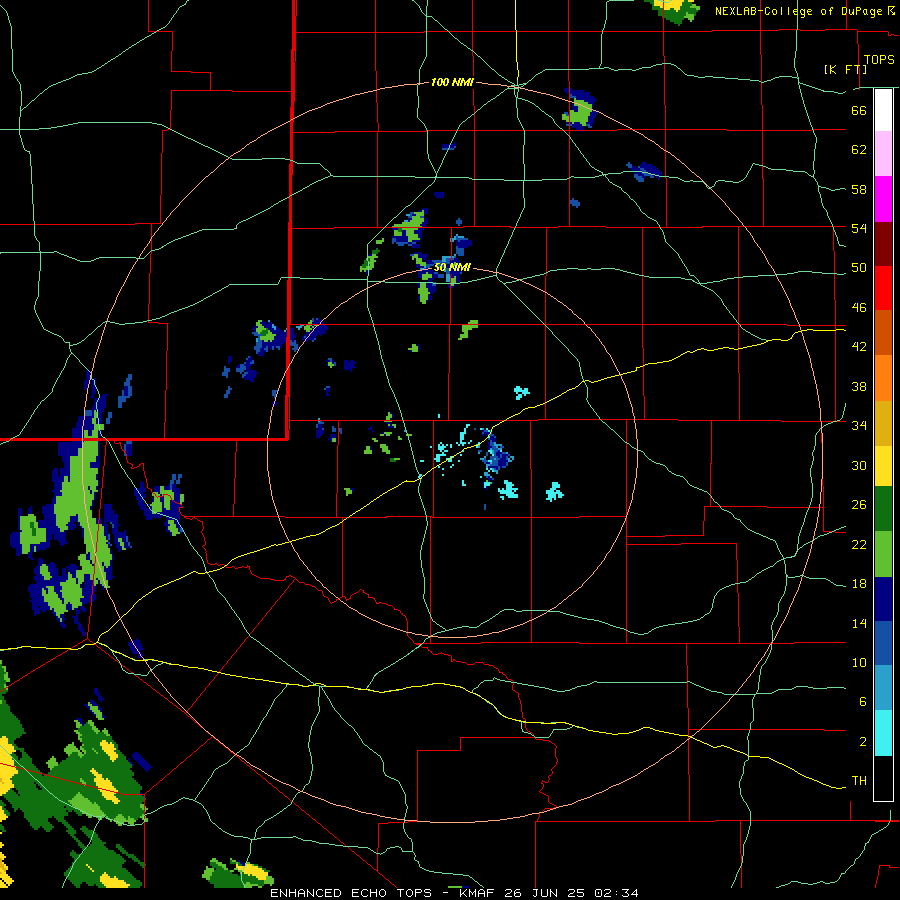Click the '46' legend value

pyautogui.click(x=859, y=308)
